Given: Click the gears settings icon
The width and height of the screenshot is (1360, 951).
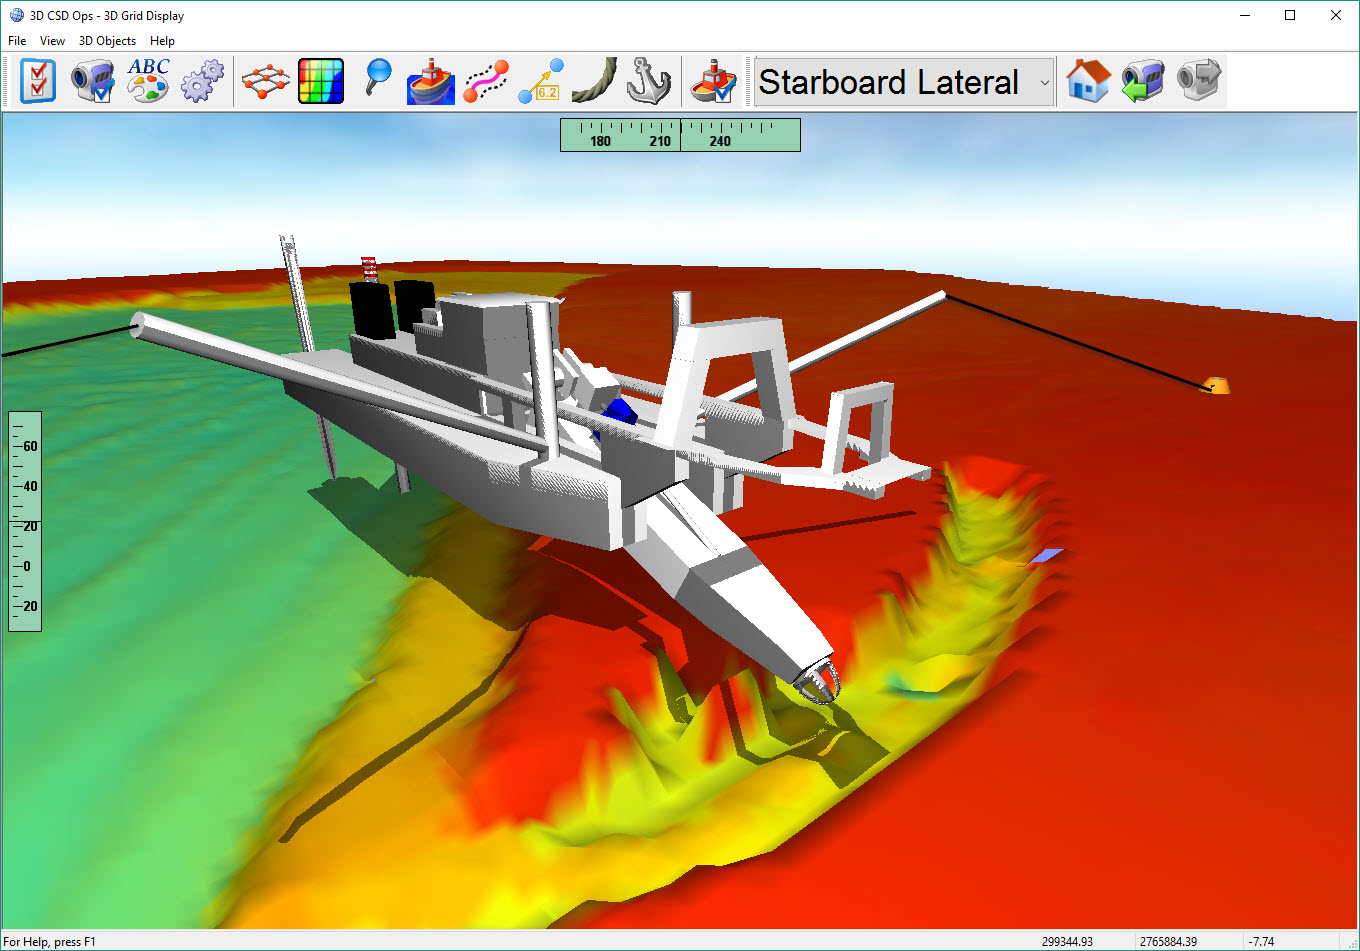Looking at the screenshot, I should coord(203,81).
